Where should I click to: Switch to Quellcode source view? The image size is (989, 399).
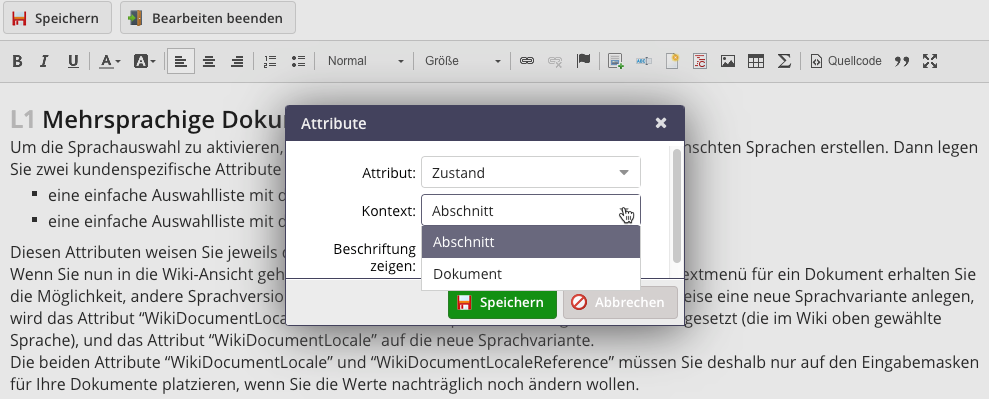pyautogui.click(x=846, y=61)
